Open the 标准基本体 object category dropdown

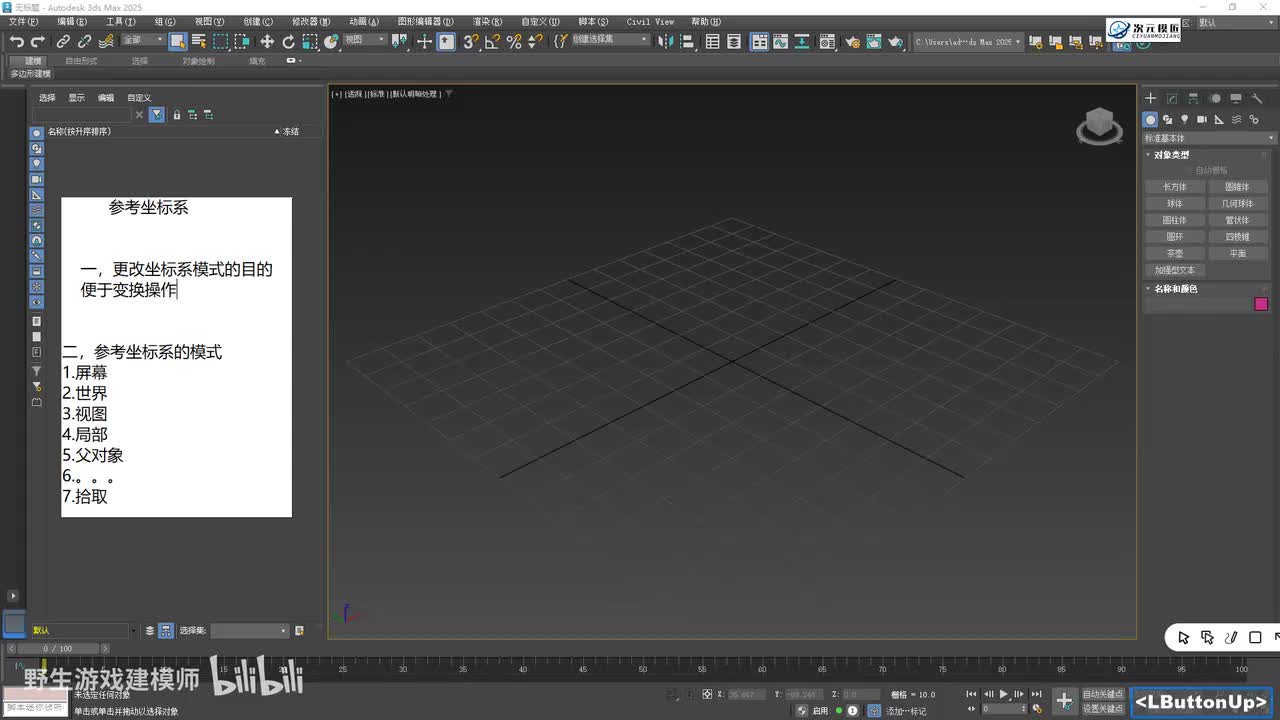pos(1210,138)
